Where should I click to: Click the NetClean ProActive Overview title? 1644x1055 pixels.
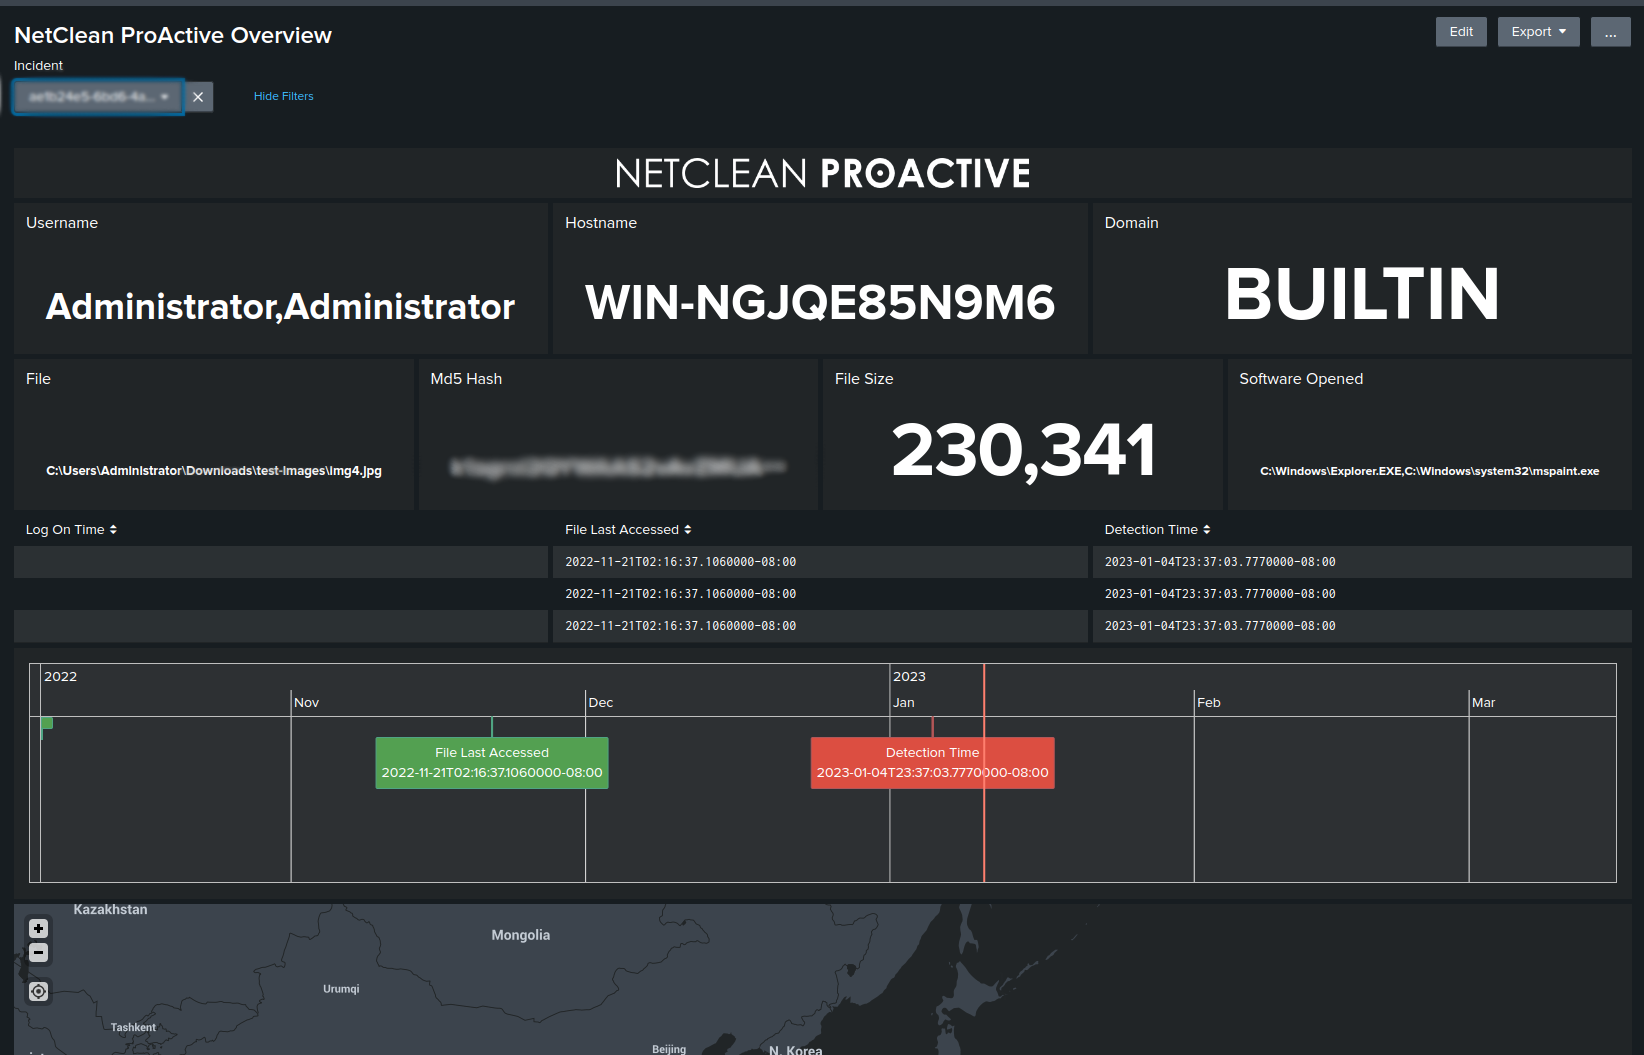(173, 35)
